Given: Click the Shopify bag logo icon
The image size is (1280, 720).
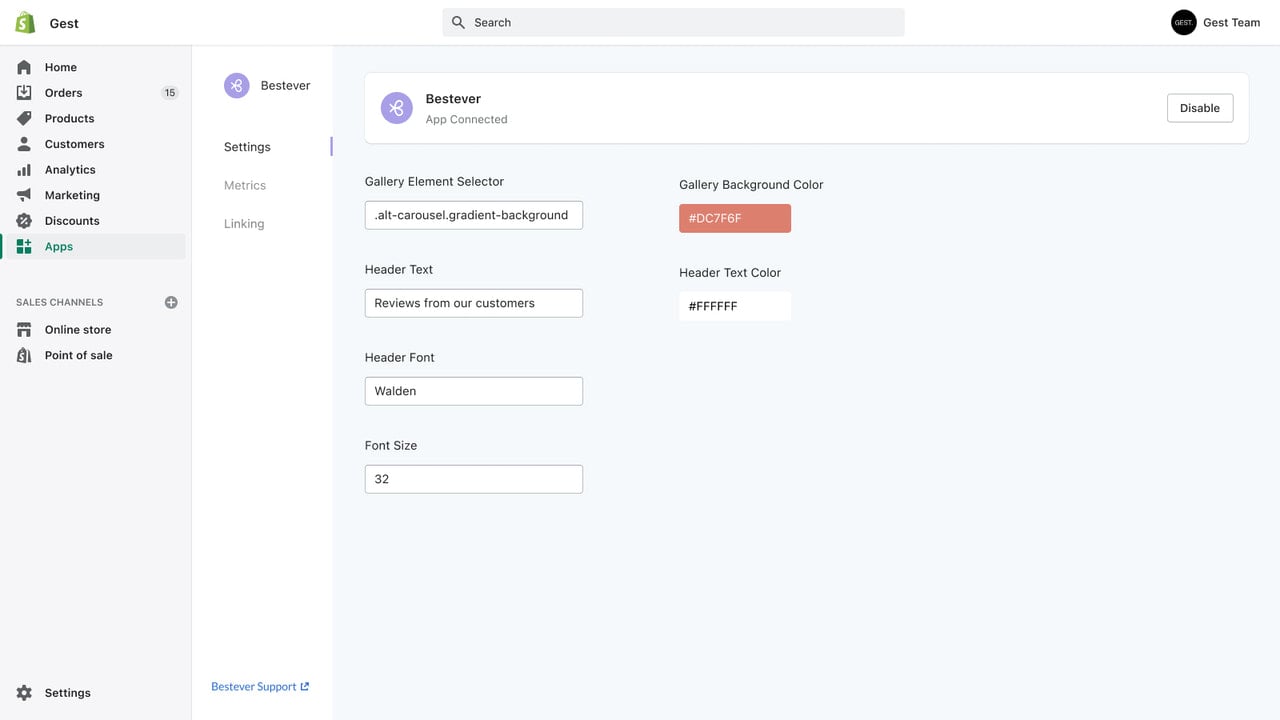Looking at the screenshot, I should coord(25,22).
